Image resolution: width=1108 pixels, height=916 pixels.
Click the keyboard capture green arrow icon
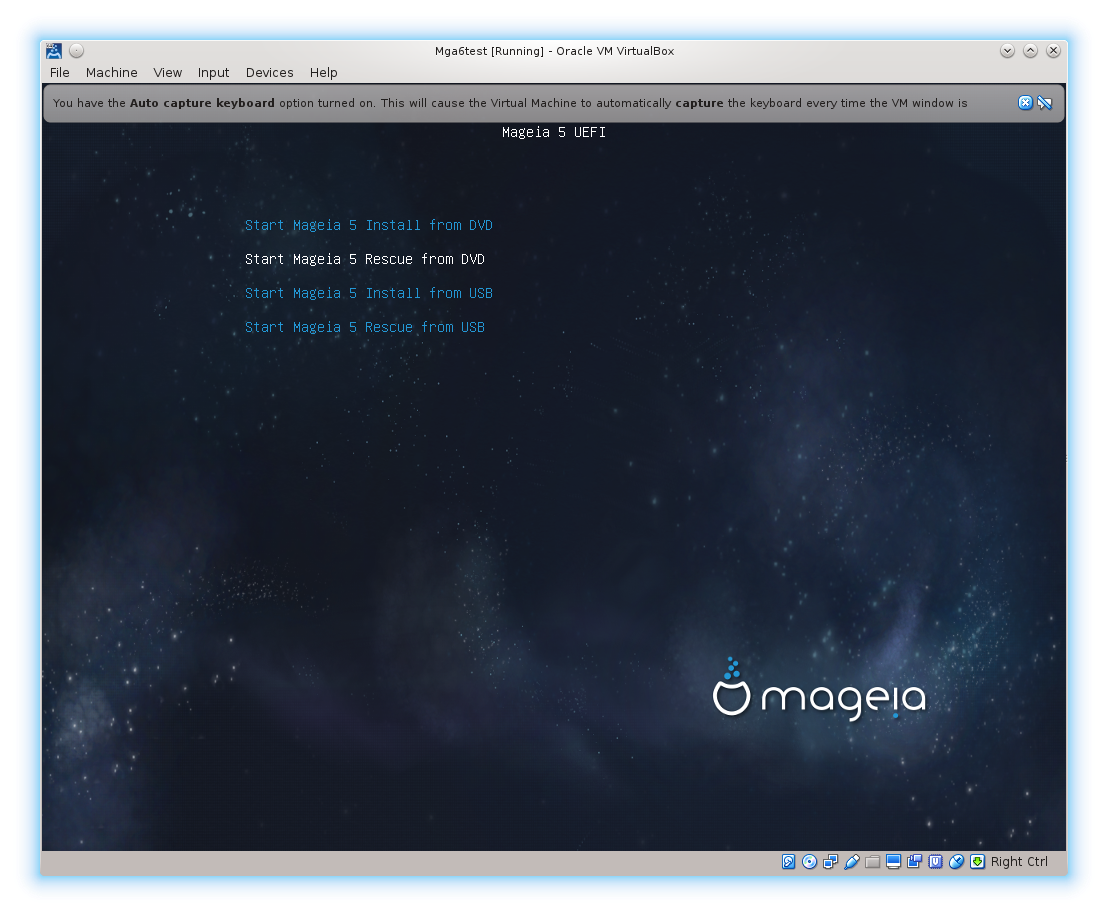[977, 862]
